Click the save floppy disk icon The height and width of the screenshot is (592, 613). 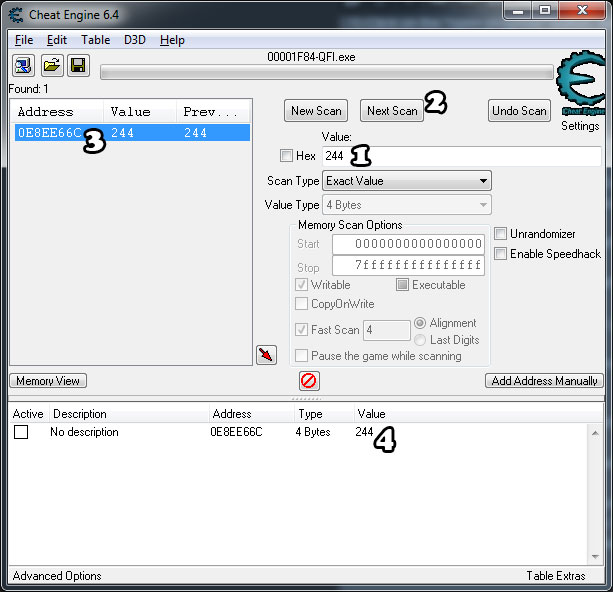(x=78, y=65)
